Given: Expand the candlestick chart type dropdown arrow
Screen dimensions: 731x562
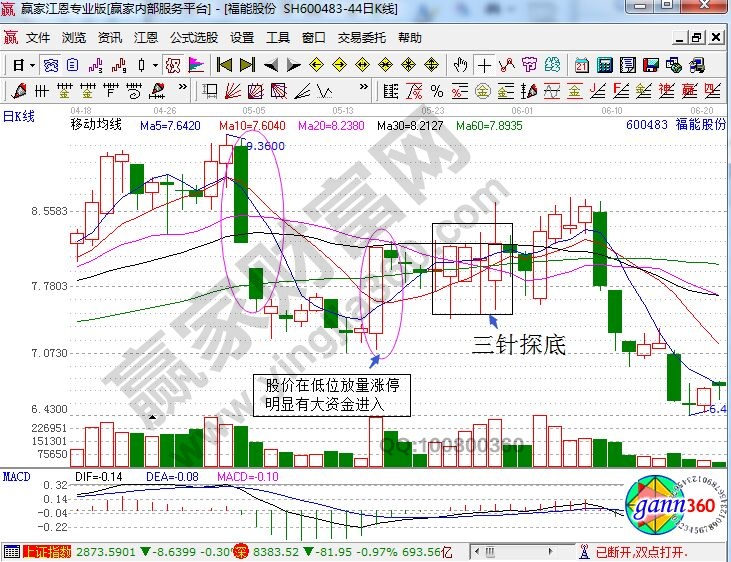Looking at the screenshot, I should (155, 65).
